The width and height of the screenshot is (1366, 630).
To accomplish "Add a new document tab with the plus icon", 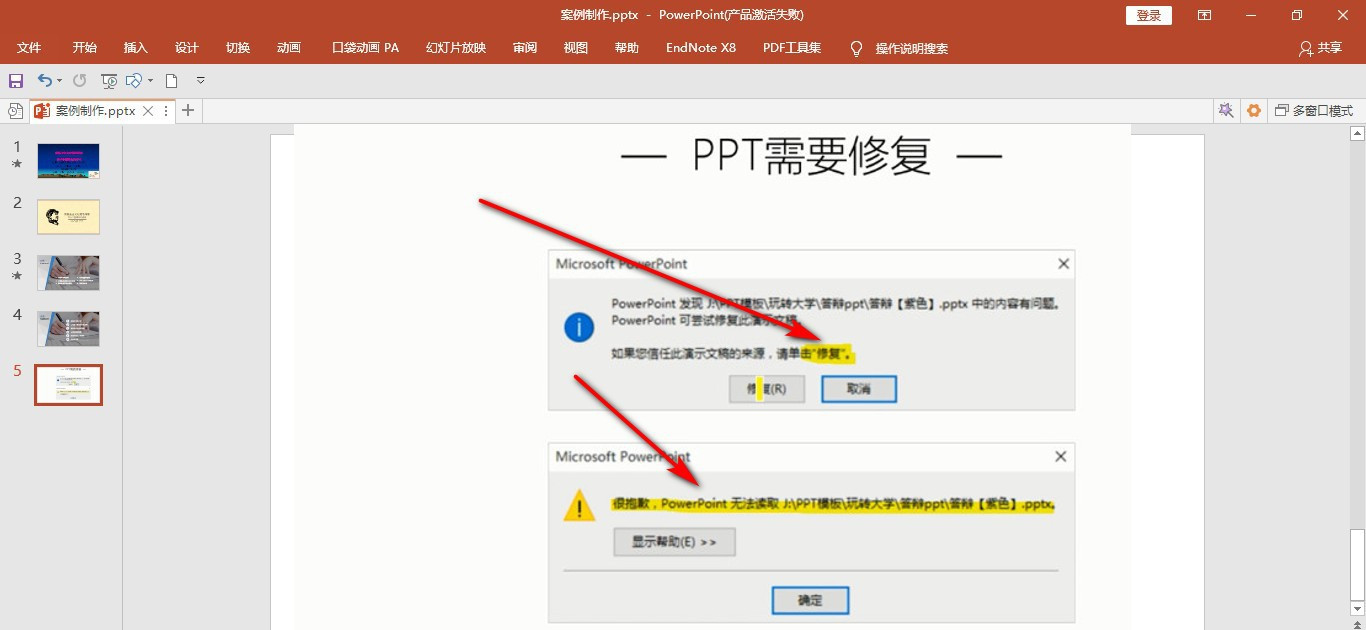I will [x=187, y=110].
